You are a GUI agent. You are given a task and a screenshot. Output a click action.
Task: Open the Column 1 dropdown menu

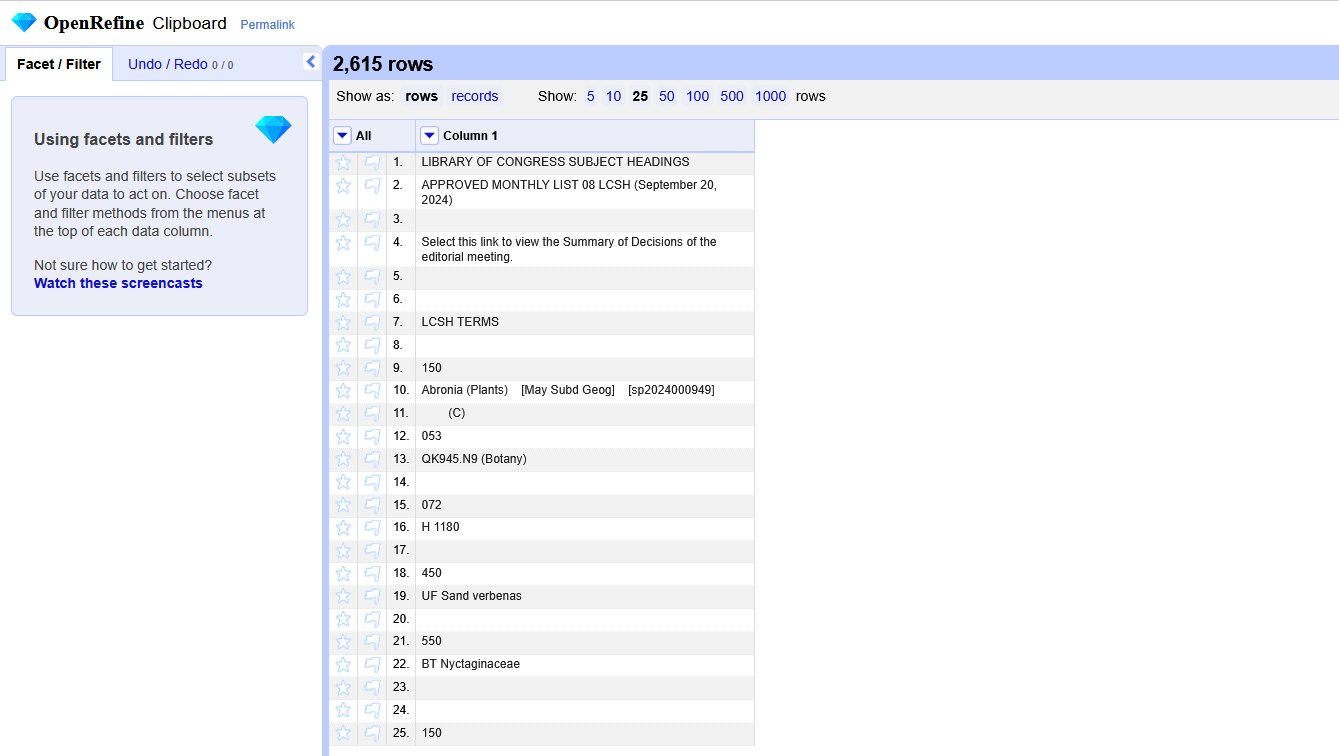(x=429, y=136)
